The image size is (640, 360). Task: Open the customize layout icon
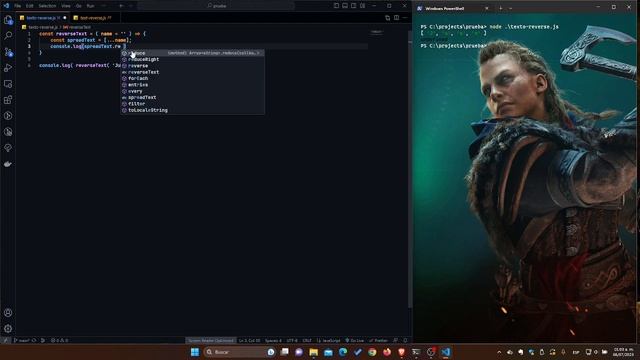click(x=362, y=6)
